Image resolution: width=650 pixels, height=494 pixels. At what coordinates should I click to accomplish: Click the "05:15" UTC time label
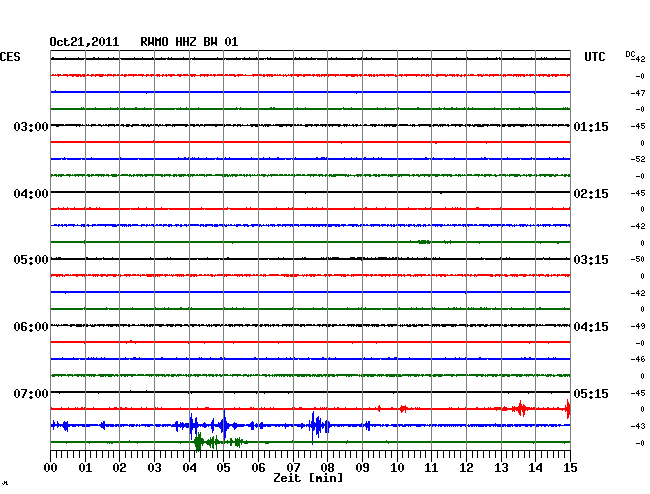591,393
